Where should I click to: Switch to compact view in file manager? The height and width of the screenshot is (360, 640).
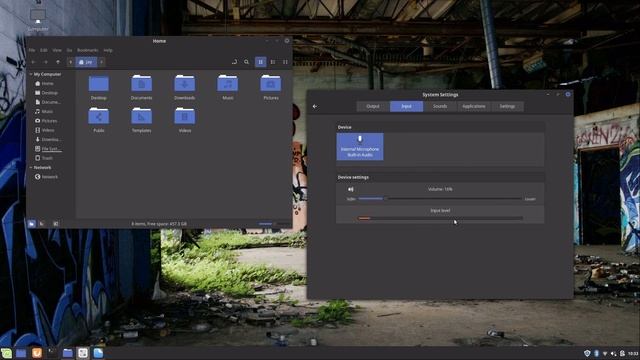(285, 62)
